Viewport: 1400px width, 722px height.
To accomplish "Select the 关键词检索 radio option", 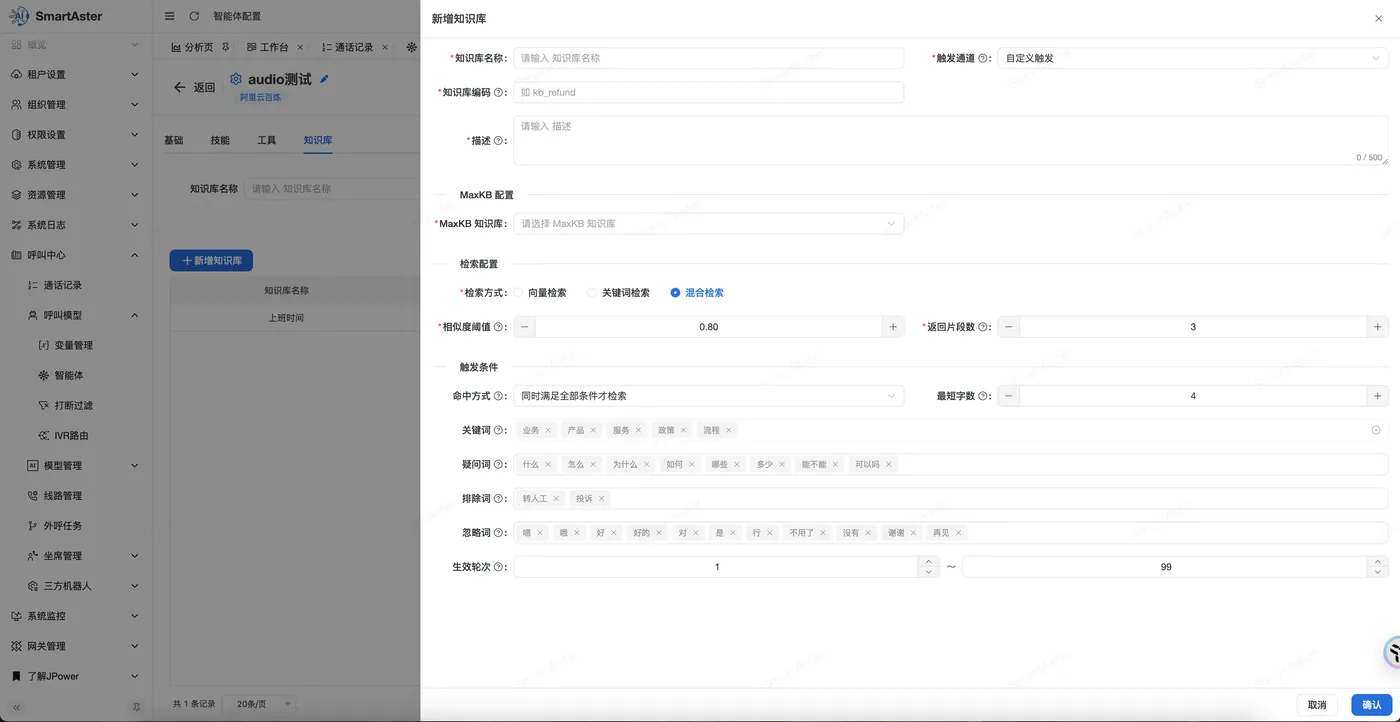I will click(x=619, y=293).
